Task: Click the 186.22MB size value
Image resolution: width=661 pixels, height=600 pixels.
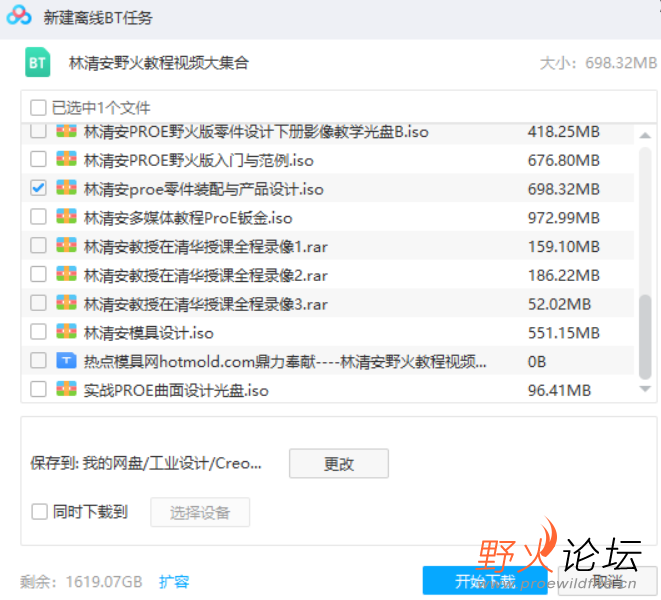Action: (x=564, y=275)
